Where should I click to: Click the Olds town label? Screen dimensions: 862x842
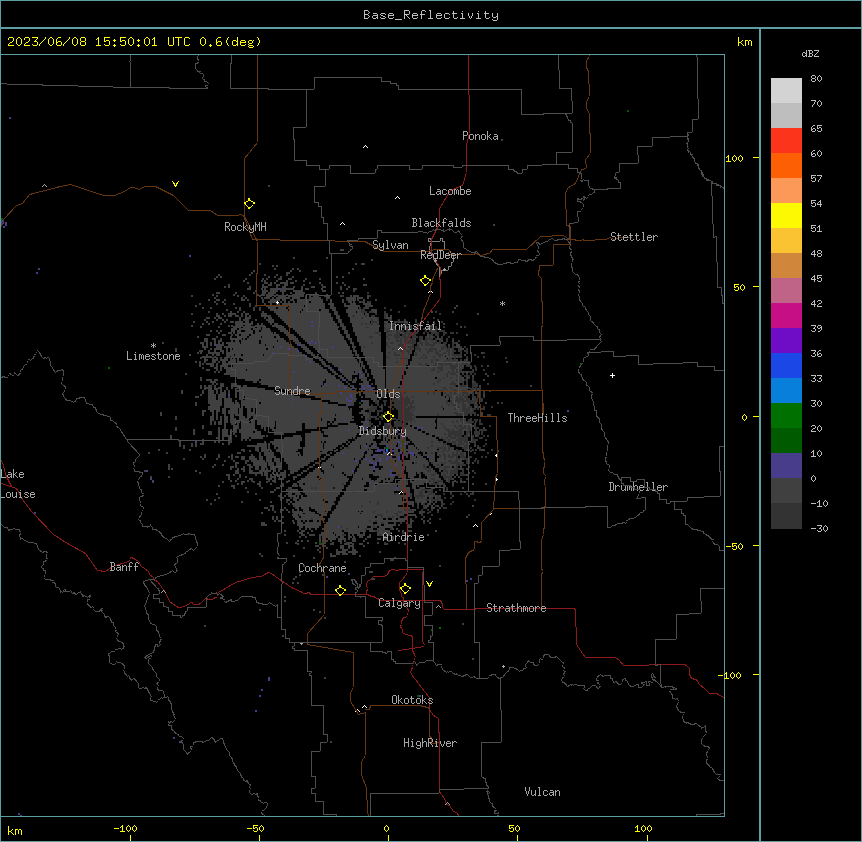tap(388, 394)
